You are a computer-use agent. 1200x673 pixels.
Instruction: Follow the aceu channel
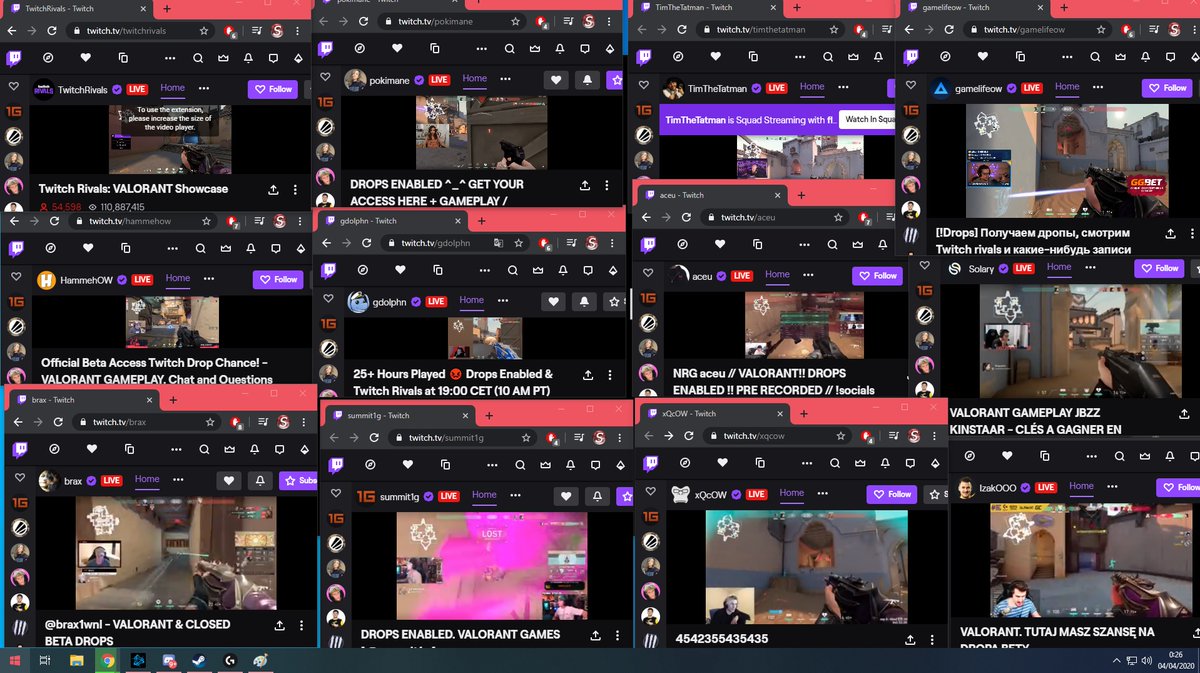(879, 275)
